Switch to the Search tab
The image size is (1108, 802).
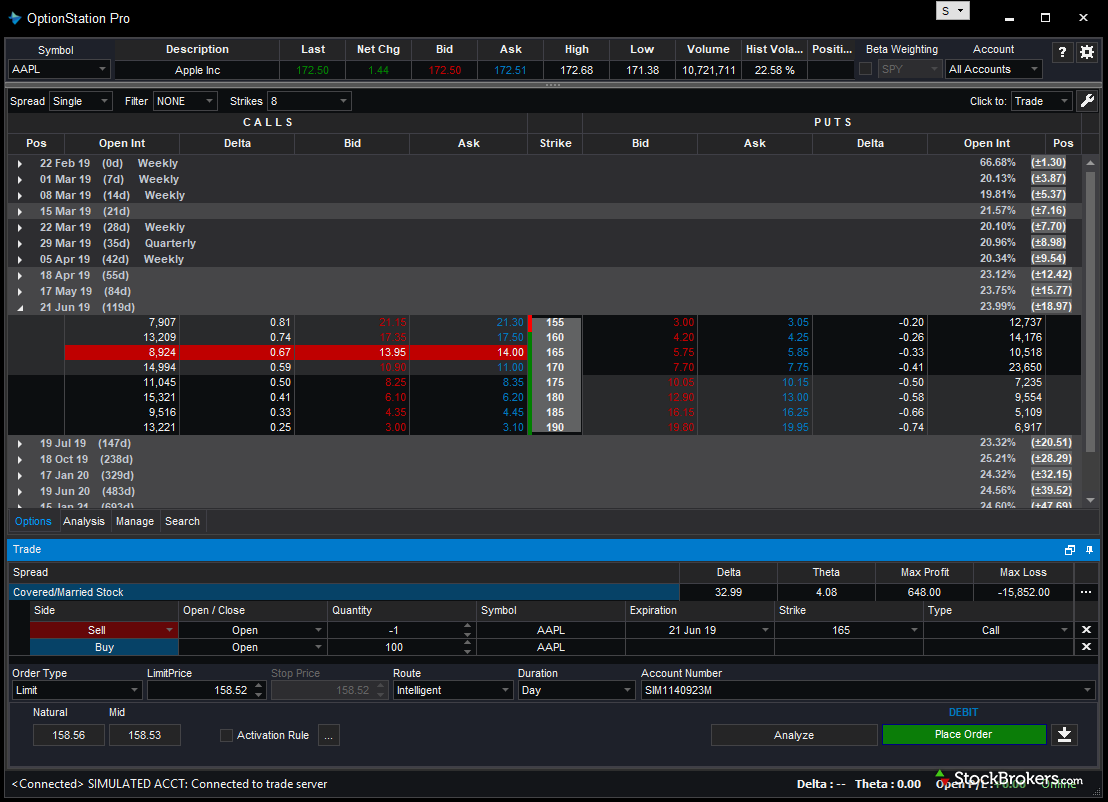[x=182, y=521]
